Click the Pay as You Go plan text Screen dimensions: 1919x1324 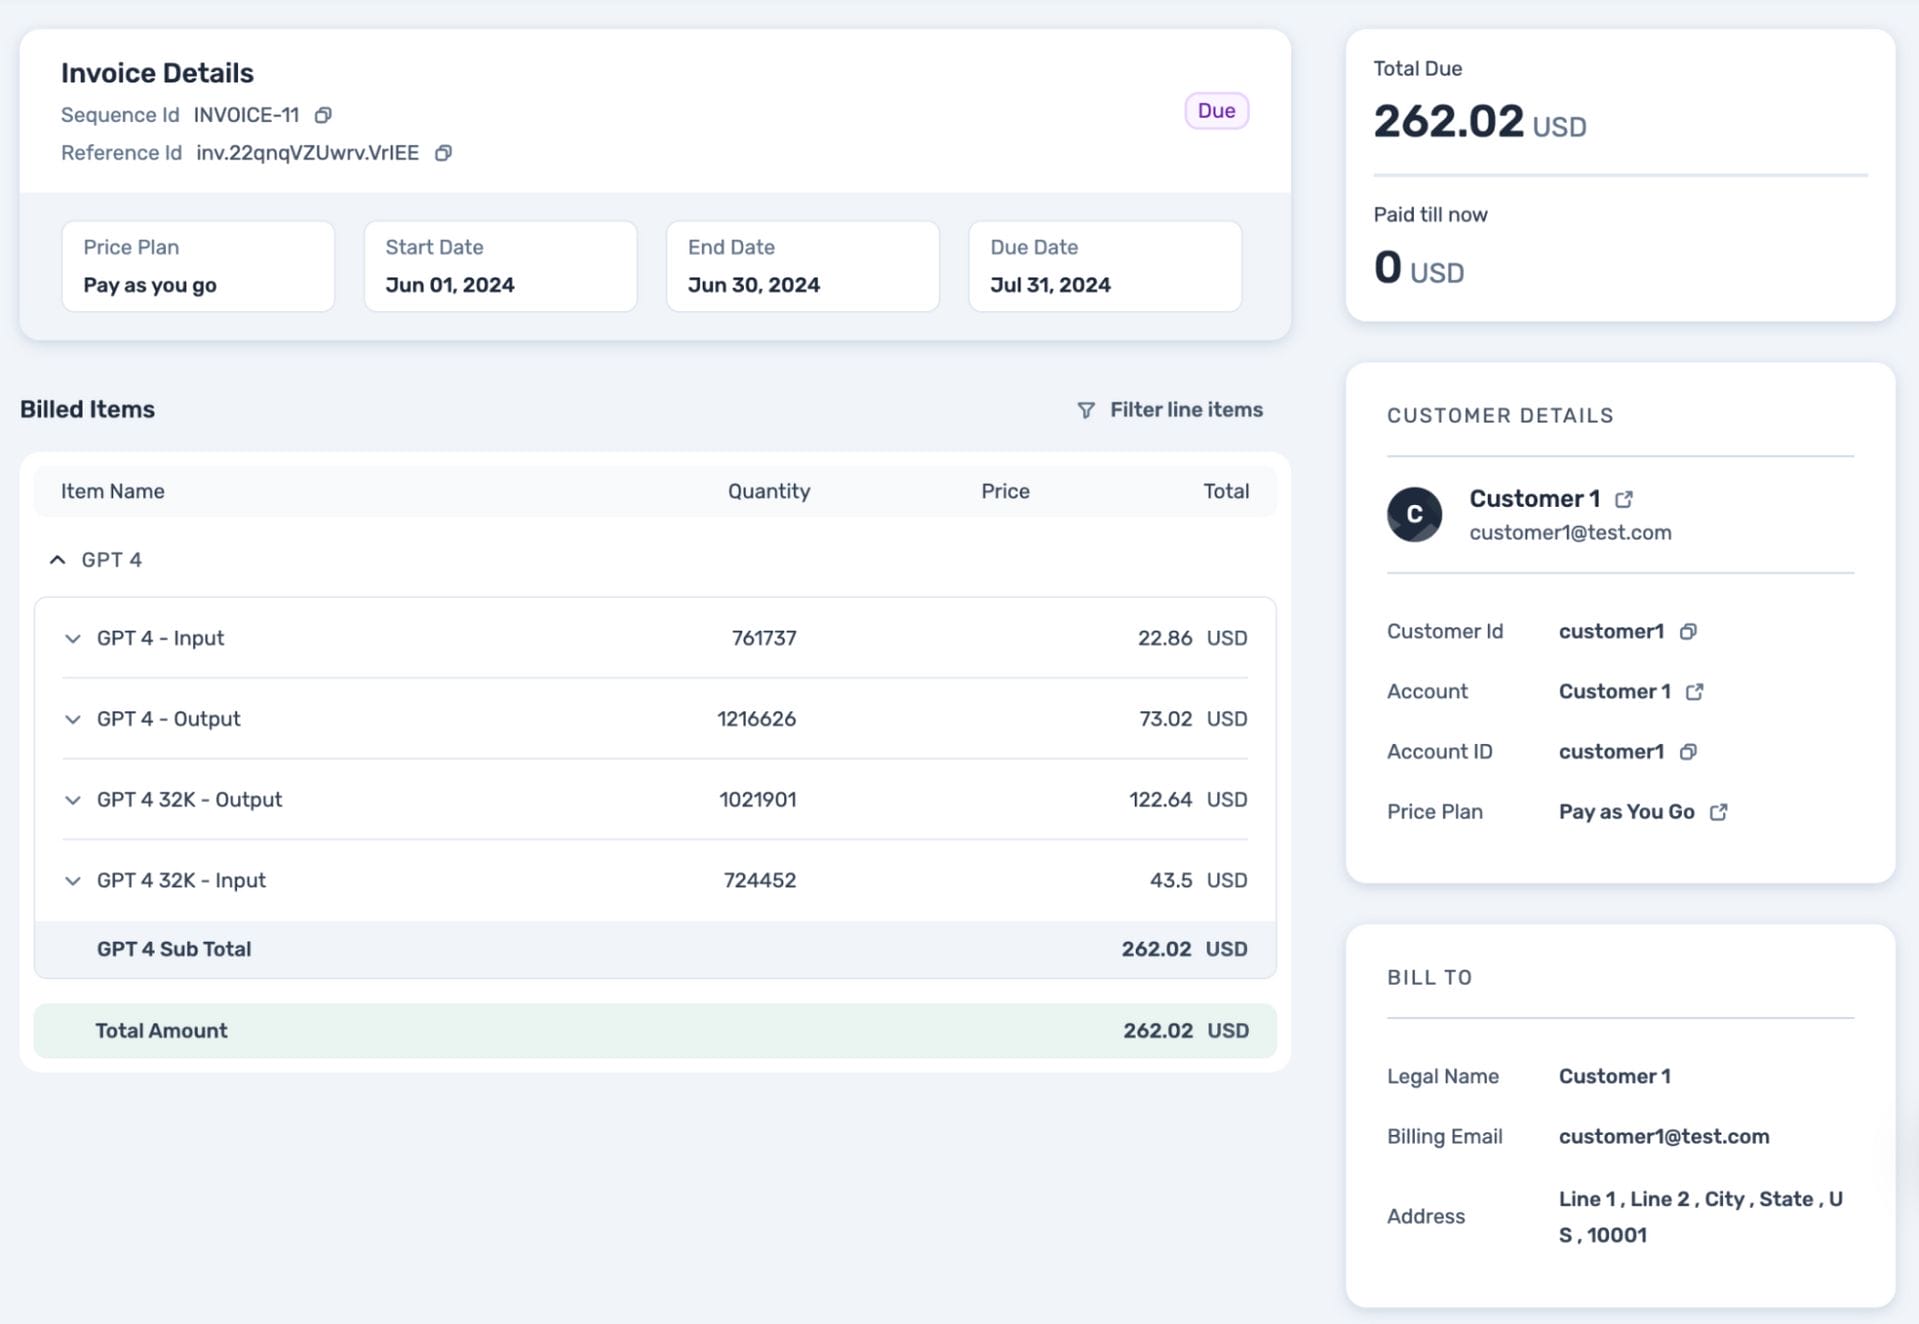coord(1626,812)
